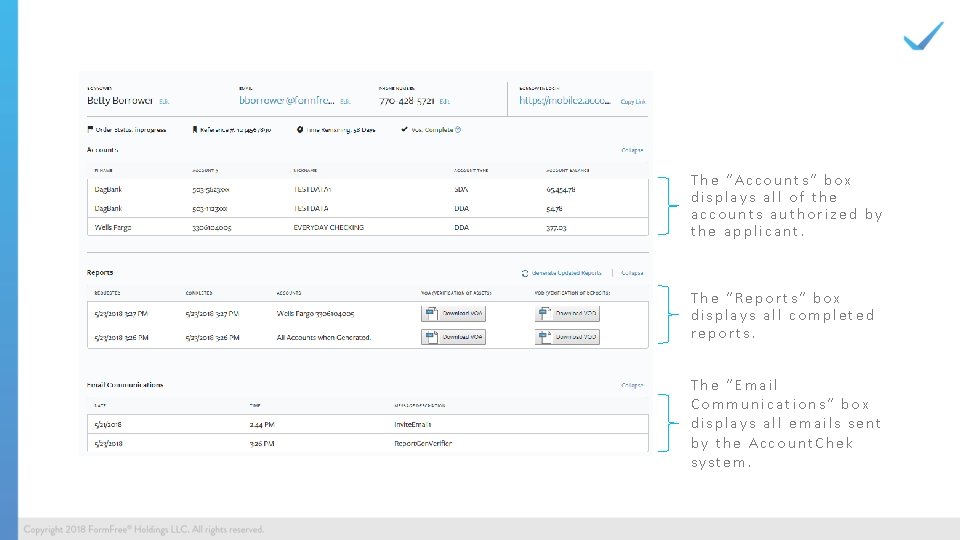Download VOA for Wells Fargo report

[453, 313]
